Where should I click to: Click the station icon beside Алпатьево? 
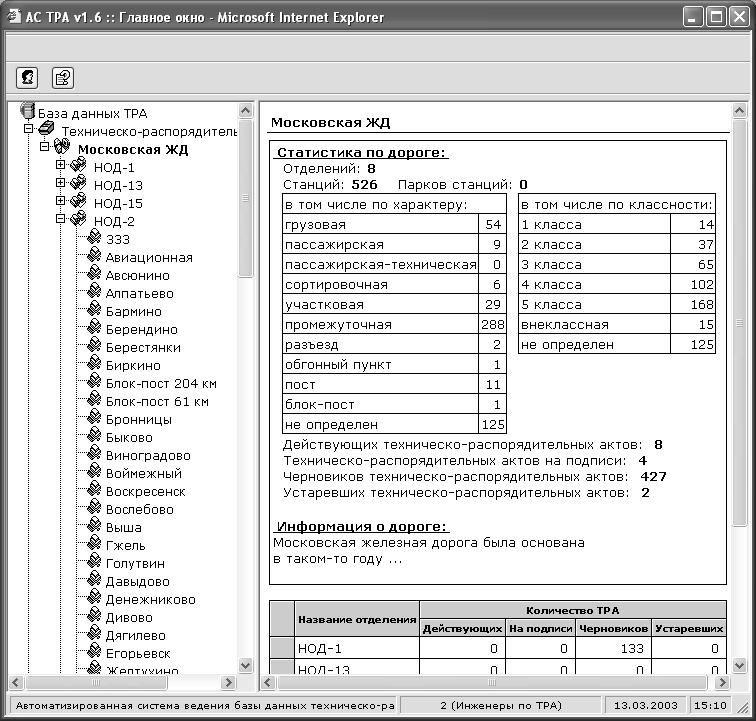click(x=94, y=291)
